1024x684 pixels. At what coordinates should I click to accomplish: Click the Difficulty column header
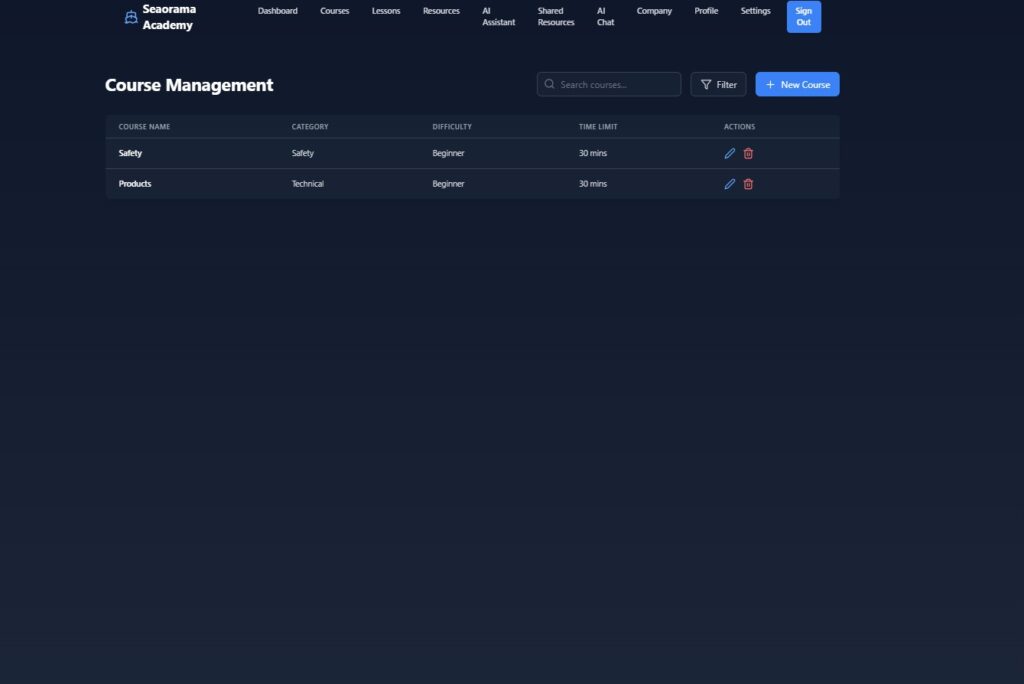[451, 127]
